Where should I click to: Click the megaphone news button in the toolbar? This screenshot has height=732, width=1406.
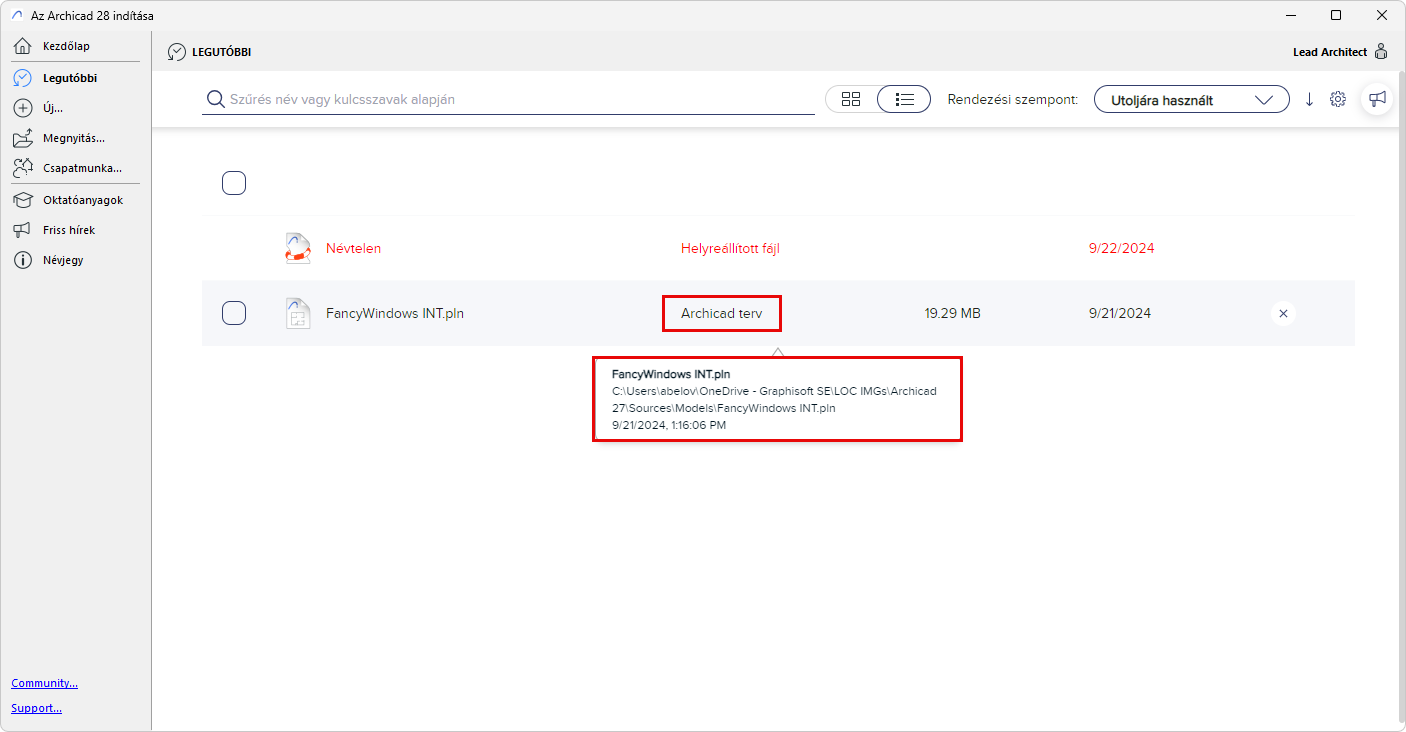[x=1378, y=99]
